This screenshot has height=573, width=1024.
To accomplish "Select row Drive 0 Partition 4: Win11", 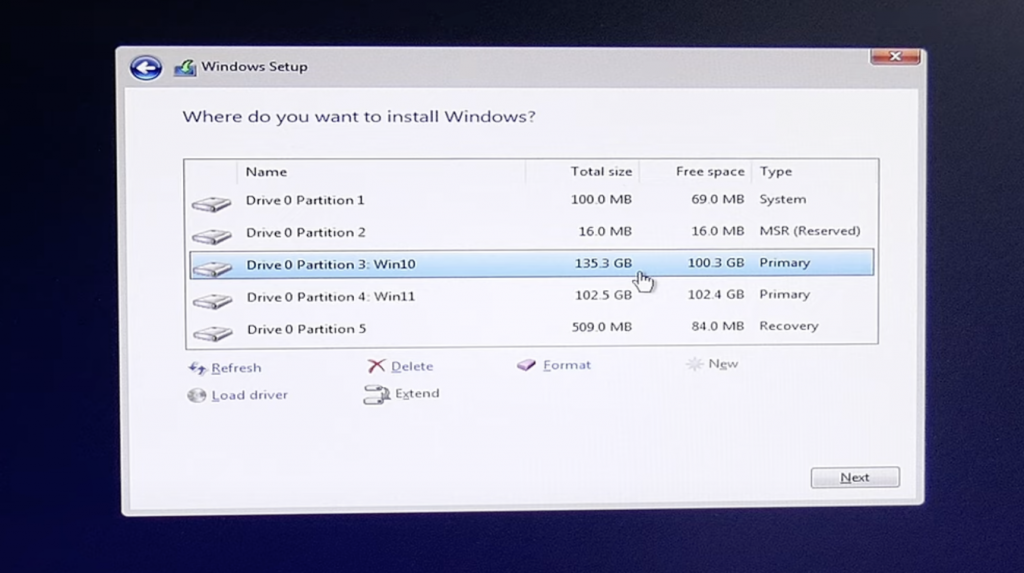I will click(x=532, y=295).
